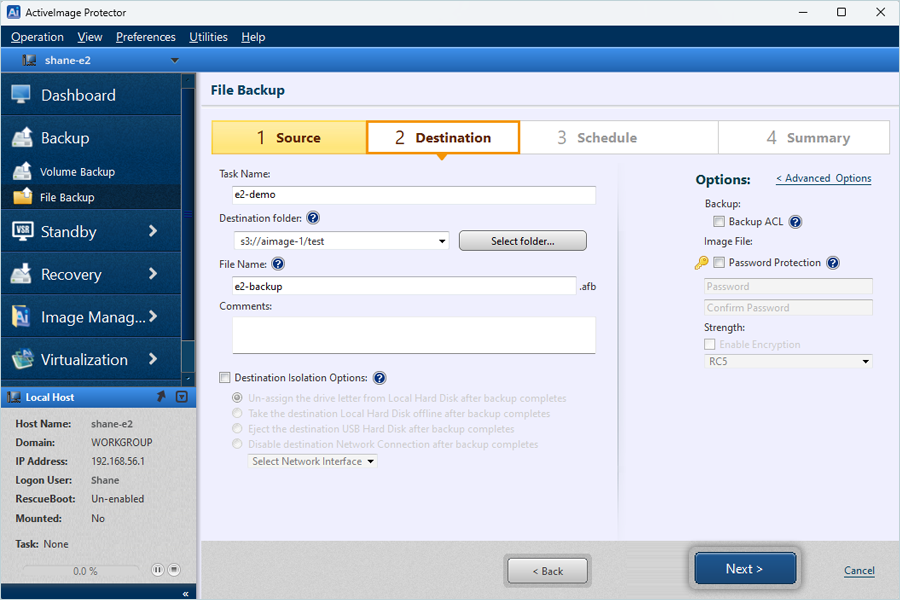The height and width of the screenshot is (600, 900).
Task: Enable the Backup ACL checkbox
Action: (x=719, y=222)
